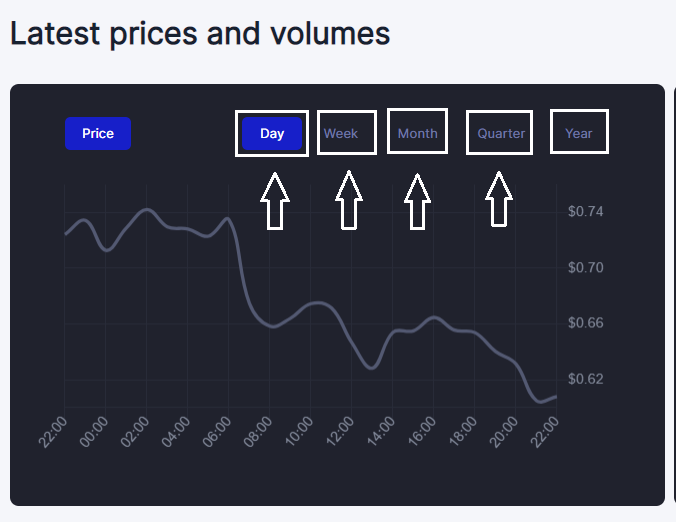Click the "Latest prices and volumes" heading
Screen dimensions: 676x522
(x=200, y=33)
